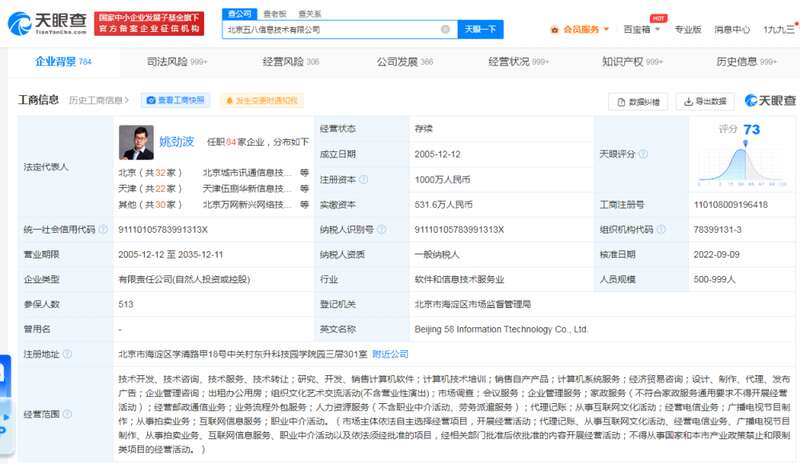This screenshot has height=464, width=800.
Task: Open 天津伍捌华新信息技... company link
Action: 247,188
